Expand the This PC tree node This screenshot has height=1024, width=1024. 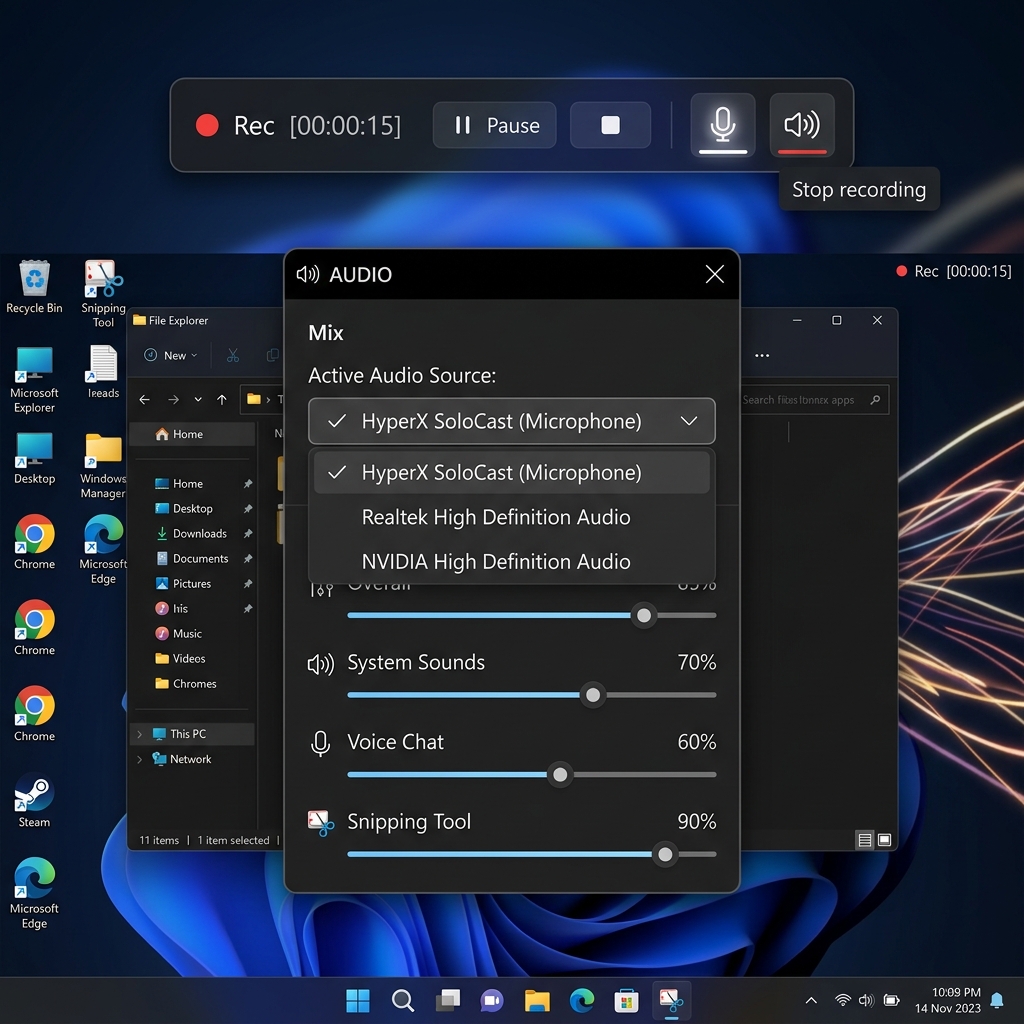(139, 734)
